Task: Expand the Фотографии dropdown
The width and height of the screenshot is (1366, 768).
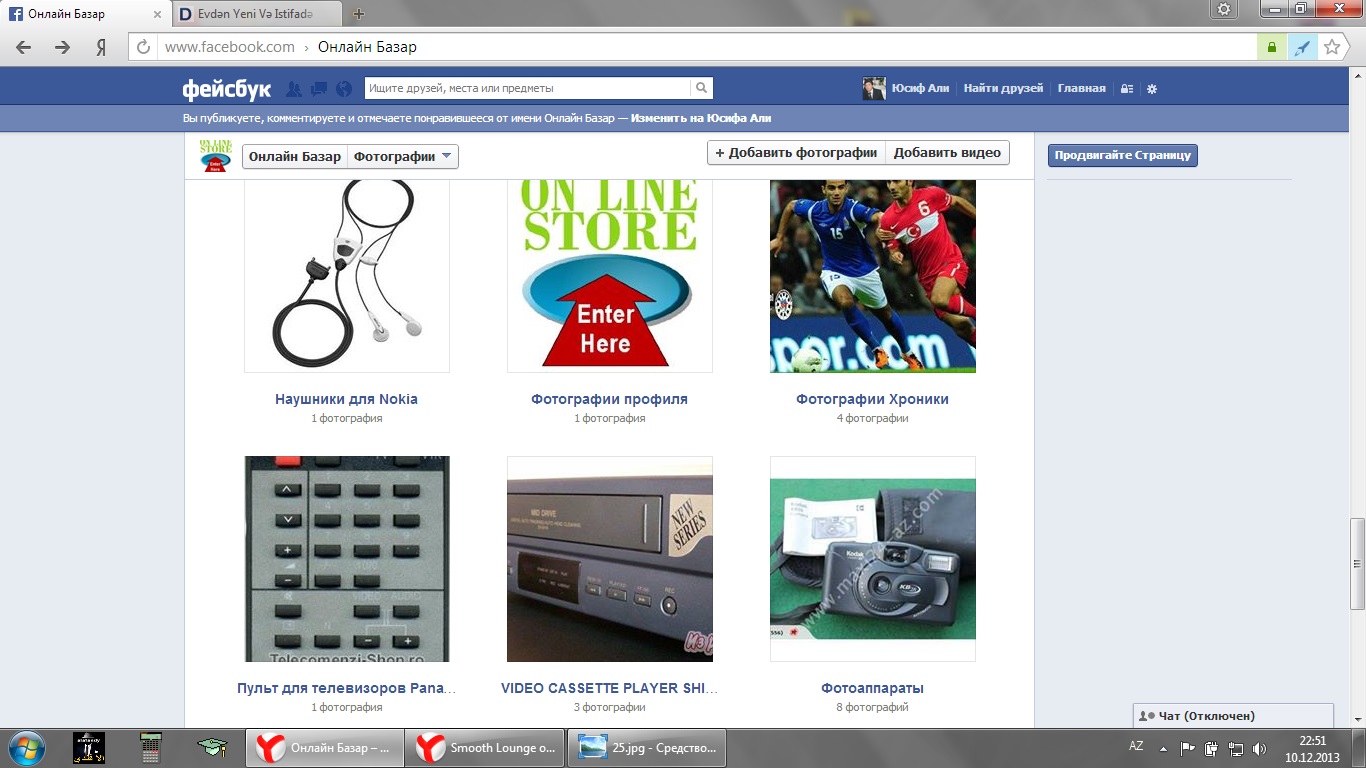Action: pos(403,156)
